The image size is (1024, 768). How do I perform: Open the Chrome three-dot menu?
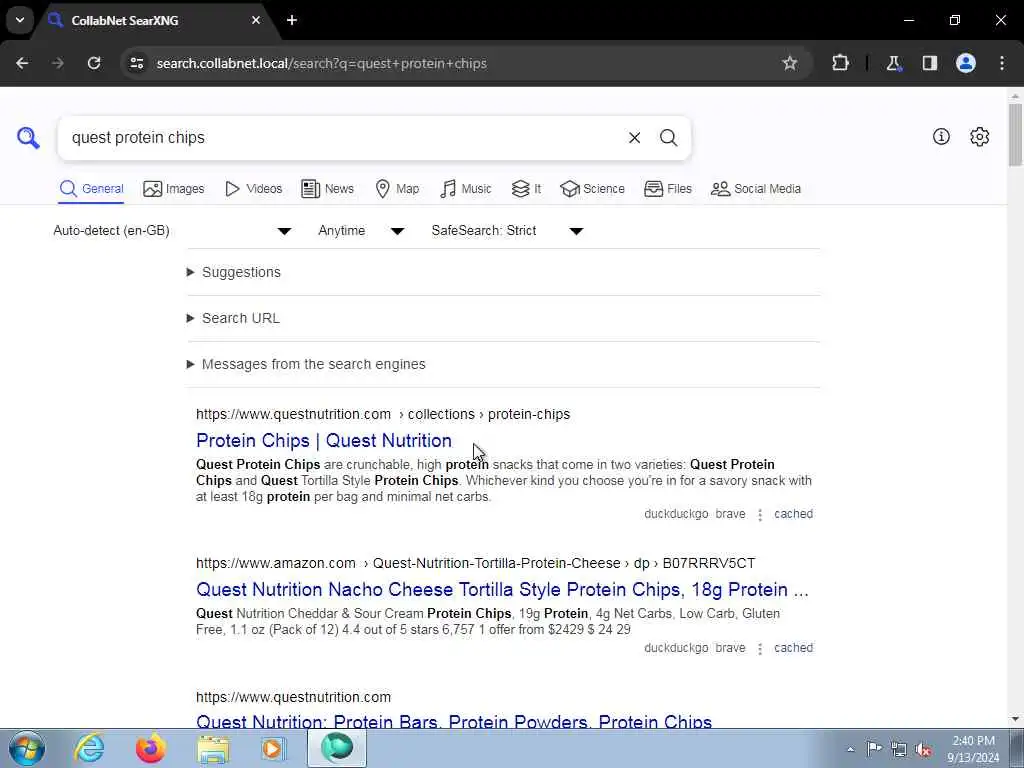click(x=1002, y=63)
